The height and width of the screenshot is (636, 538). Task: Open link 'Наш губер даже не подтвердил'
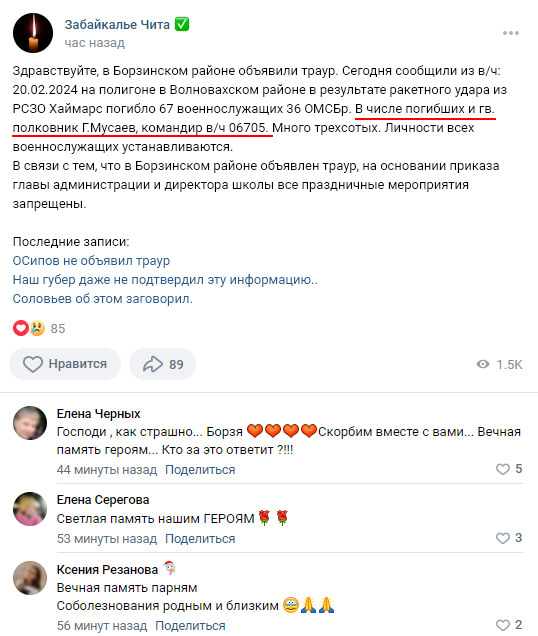click(165, 280)
